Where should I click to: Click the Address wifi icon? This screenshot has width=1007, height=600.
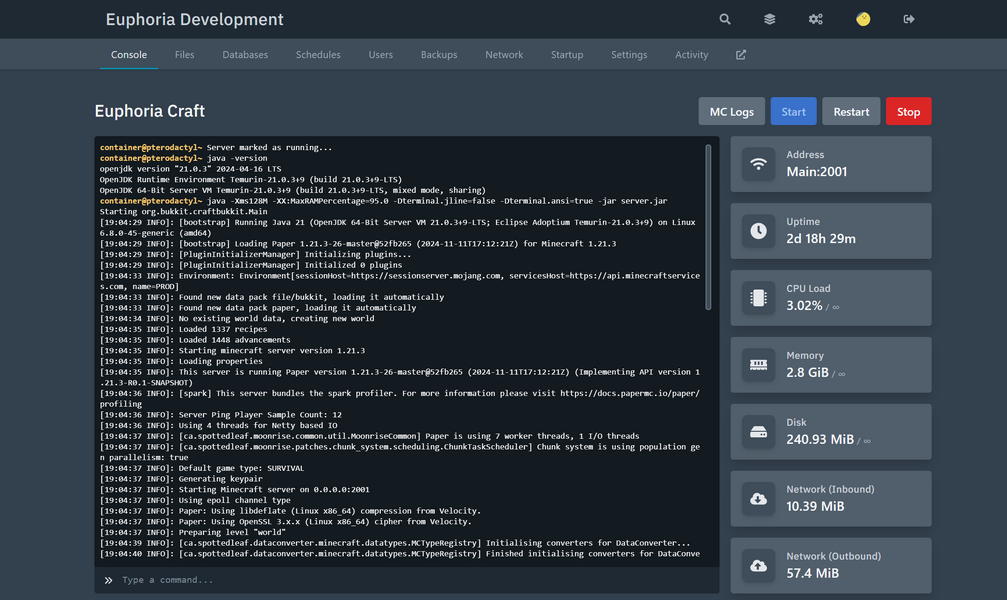(758, 163)
